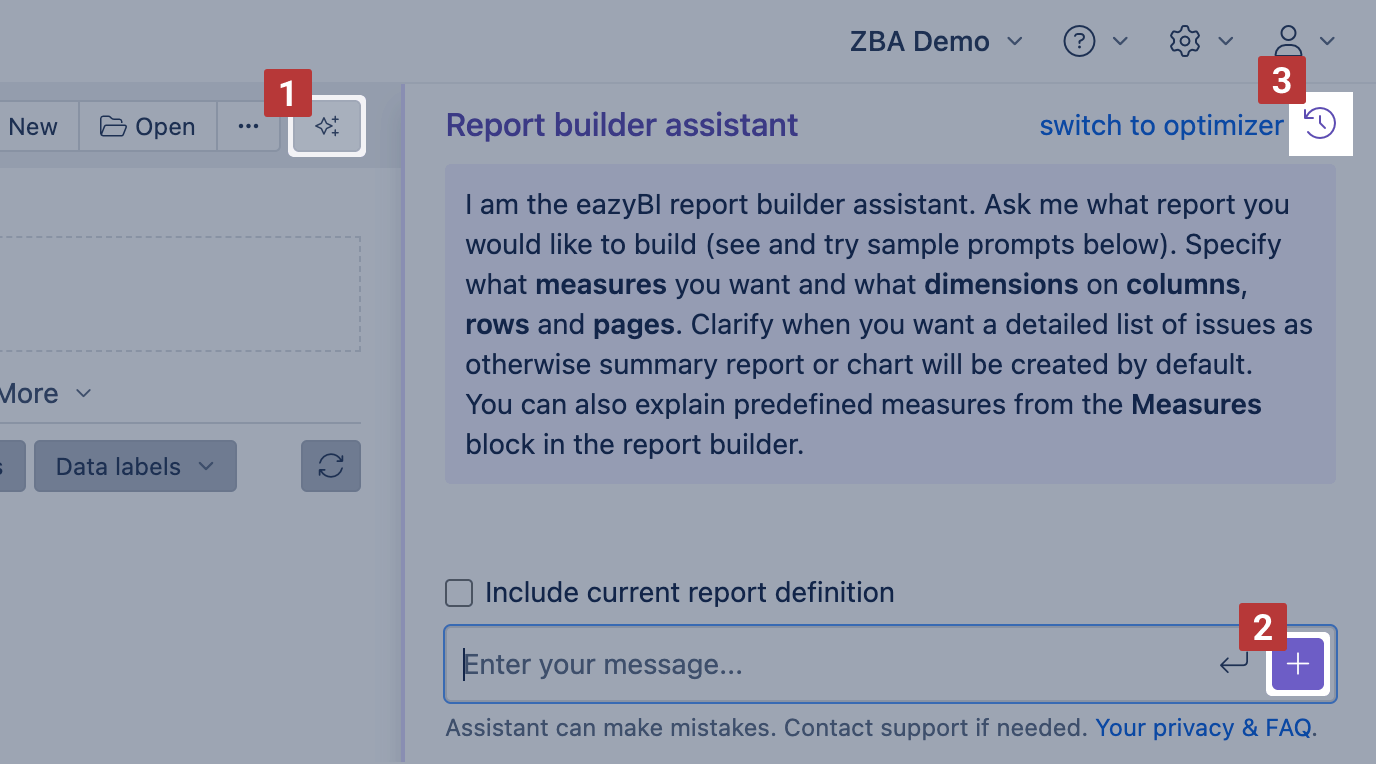The width and height of the screenshot is (1376, 764).
Task: Enable Include current report definition checkbox
Action: click(x=459, y=593)
